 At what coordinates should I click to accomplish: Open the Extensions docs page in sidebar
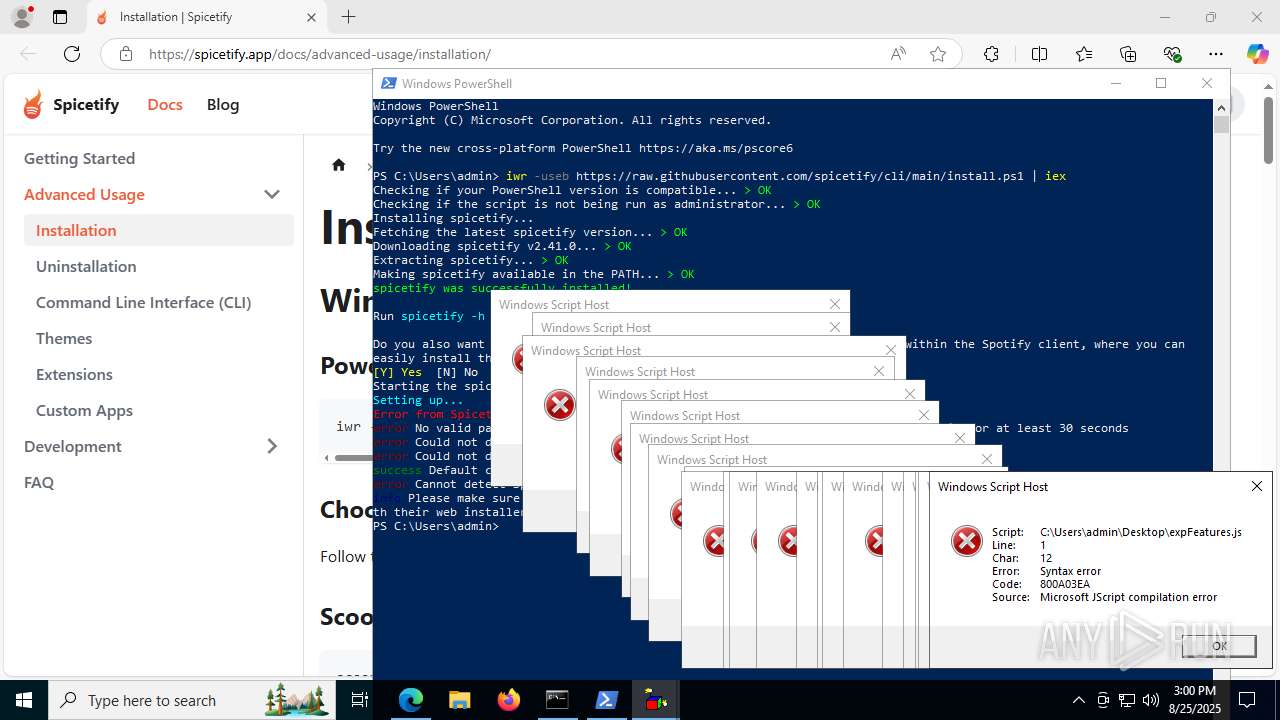click(74, 374)
